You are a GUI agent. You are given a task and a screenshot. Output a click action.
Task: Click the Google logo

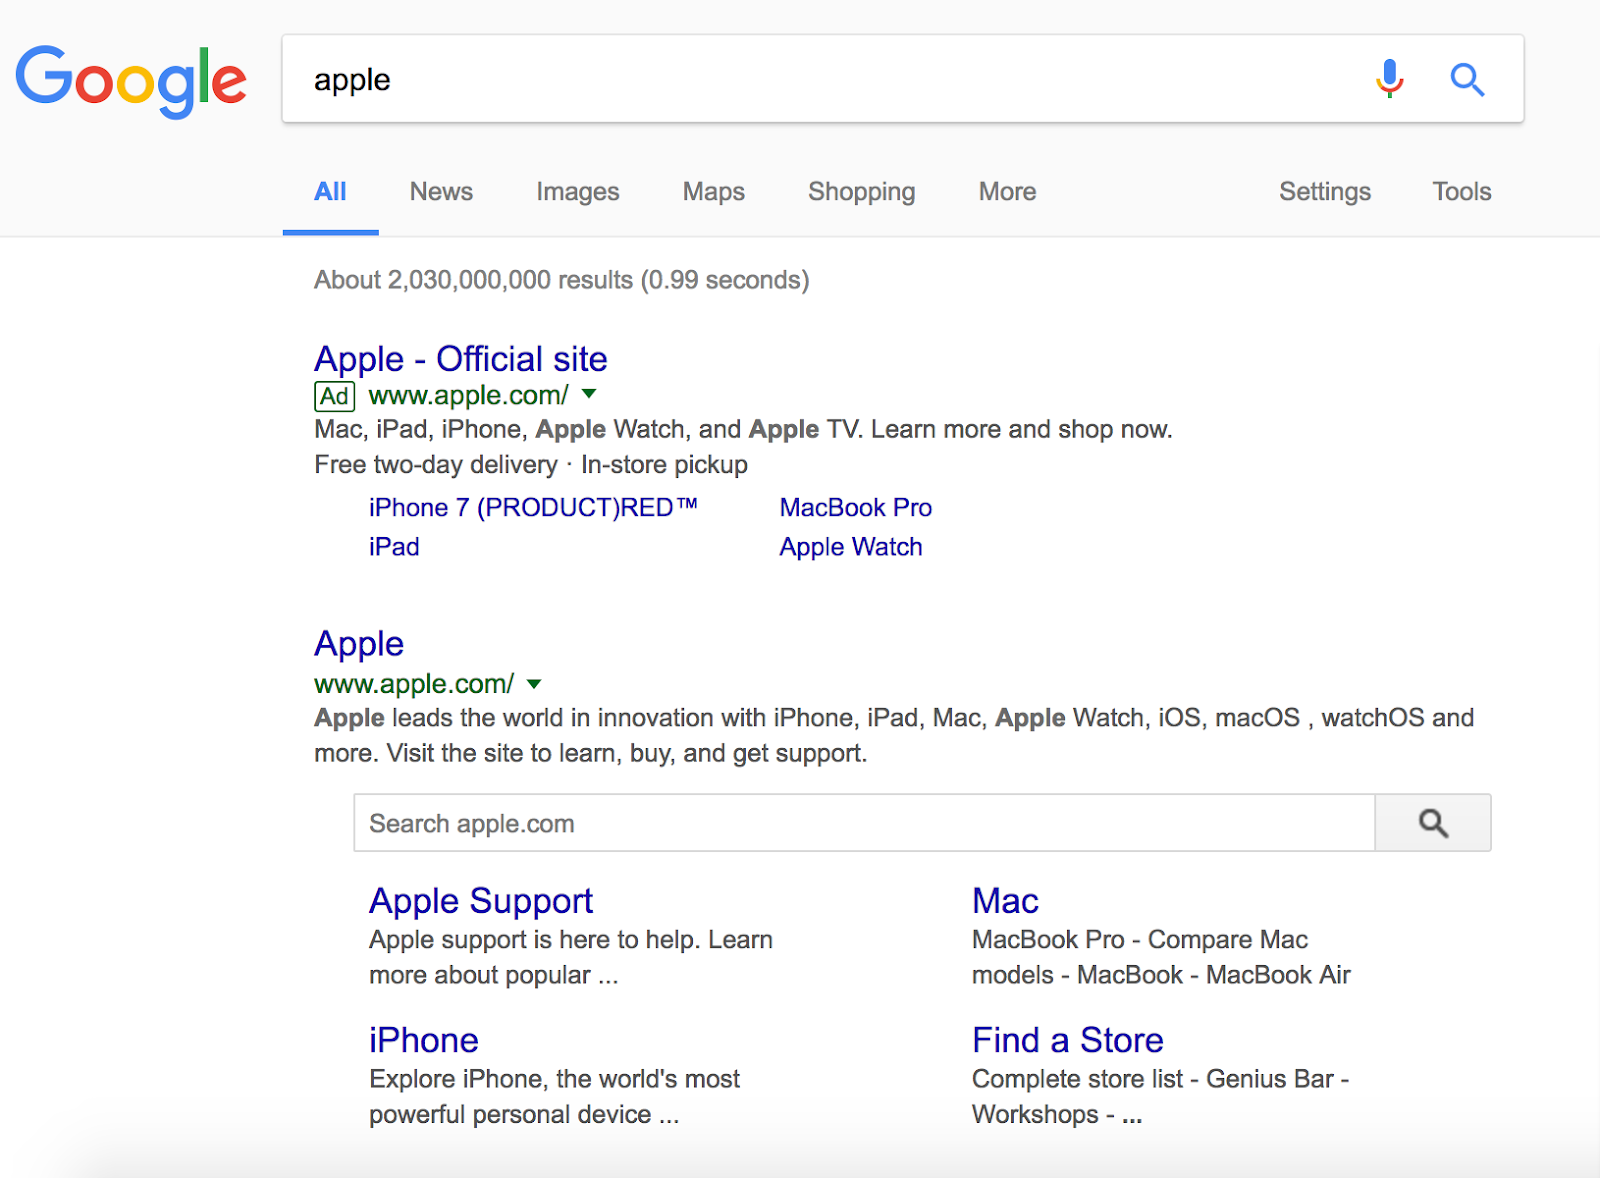[x=131, y=80]
